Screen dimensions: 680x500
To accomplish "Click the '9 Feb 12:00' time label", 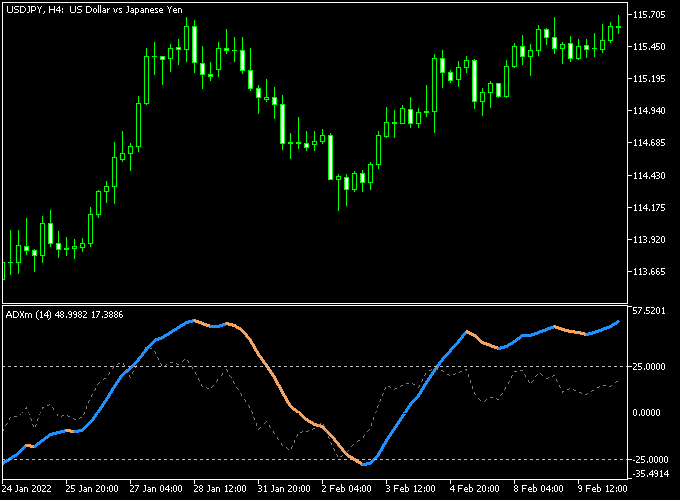I will click(602, 489).
